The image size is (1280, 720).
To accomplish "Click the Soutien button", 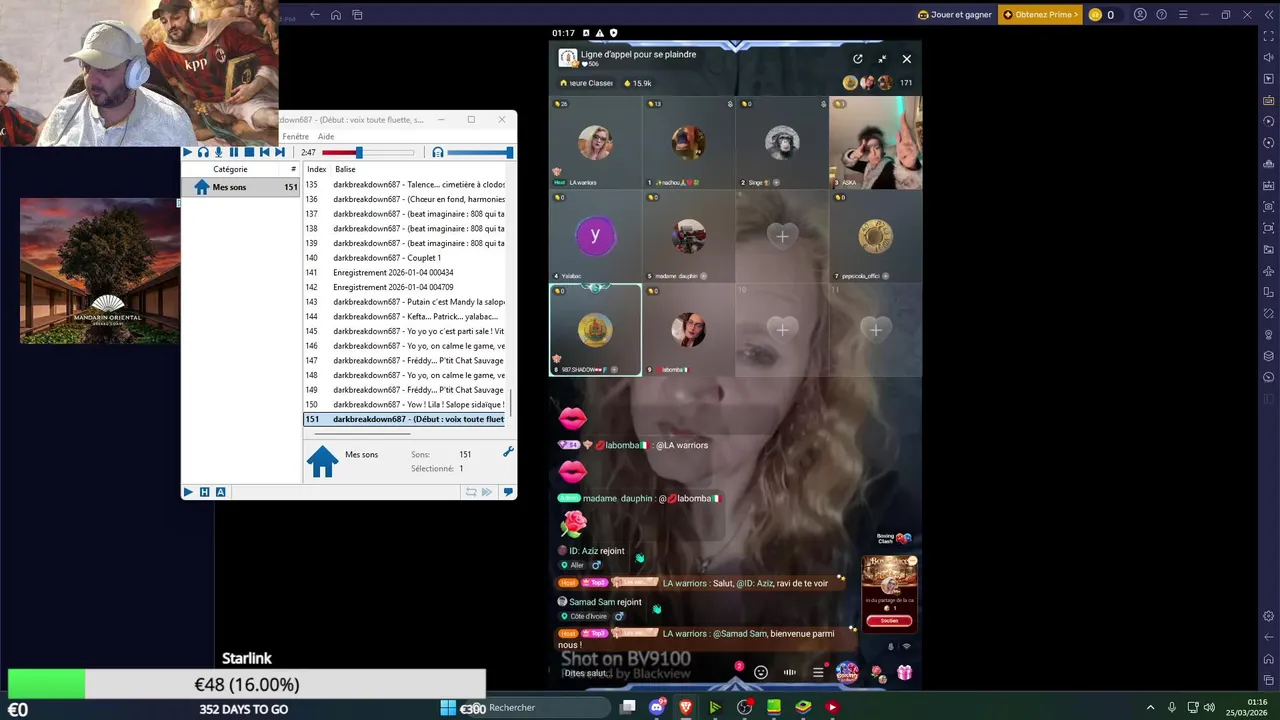I will pyautogui.click(x=889, y=620).
